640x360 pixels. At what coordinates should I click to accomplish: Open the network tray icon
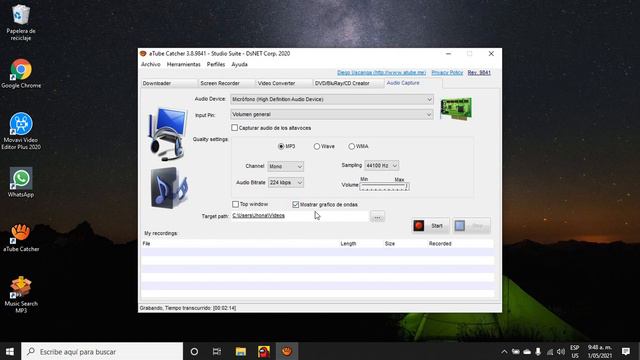pyautogui.click(x=550, y=351)
